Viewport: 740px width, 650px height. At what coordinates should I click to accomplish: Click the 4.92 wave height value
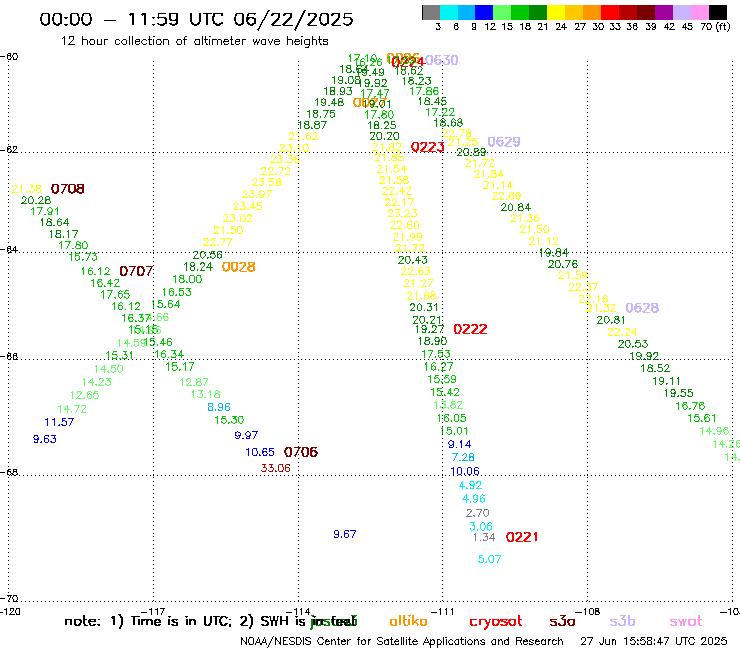[x=471, y=485]
